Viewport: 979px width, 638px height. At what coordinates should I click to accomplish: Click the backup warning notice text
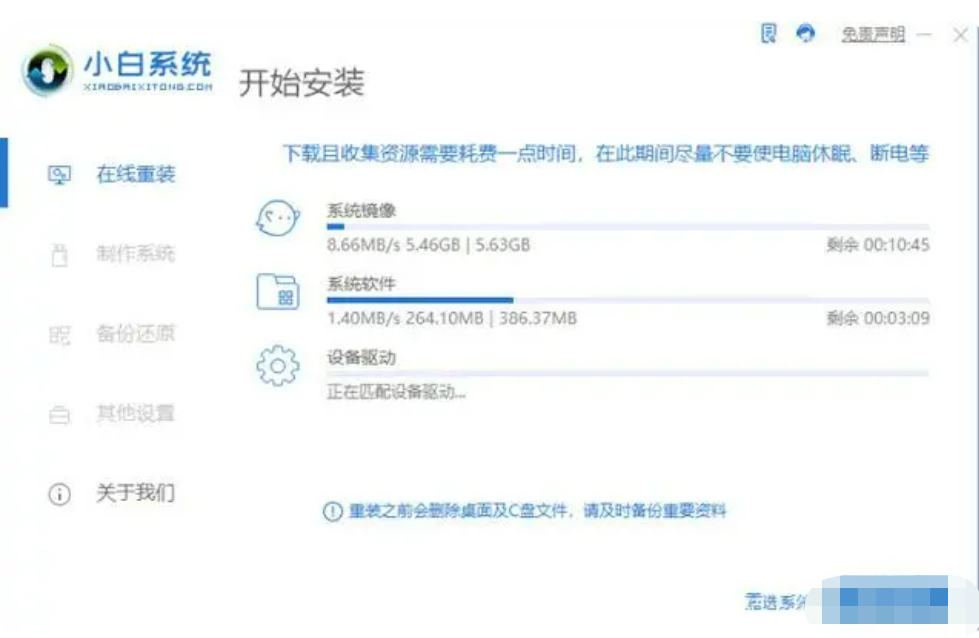click(x=537, y=511)
